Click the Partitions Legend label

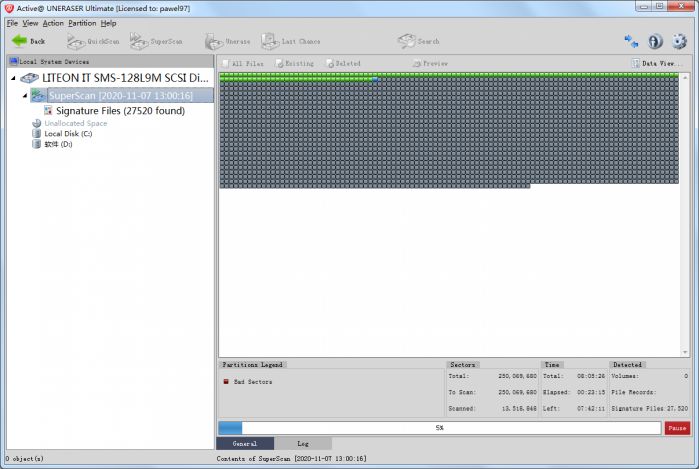coord(252,365)
